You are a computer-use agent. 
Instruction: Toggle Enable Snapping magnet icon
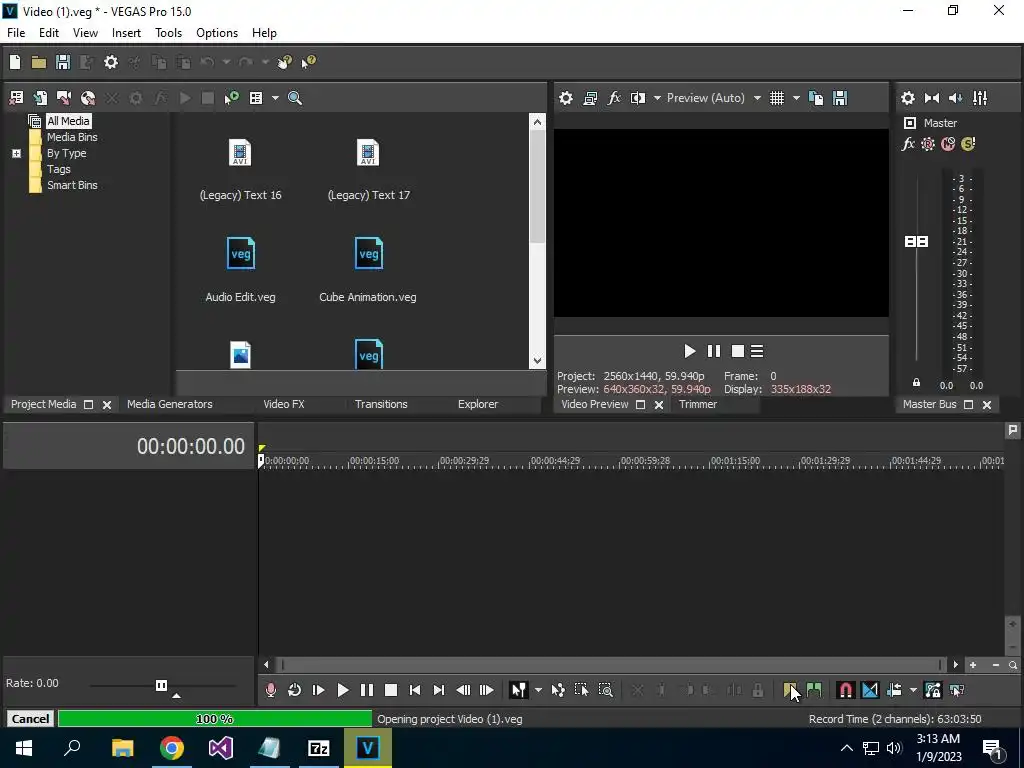click(x=845, y=690)
